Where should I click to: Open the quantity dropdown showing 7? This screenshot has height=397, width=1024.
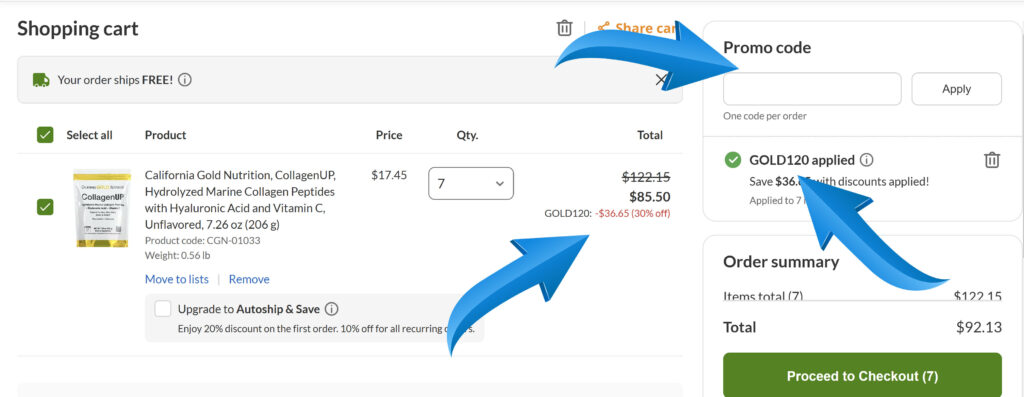pos(471,183)
